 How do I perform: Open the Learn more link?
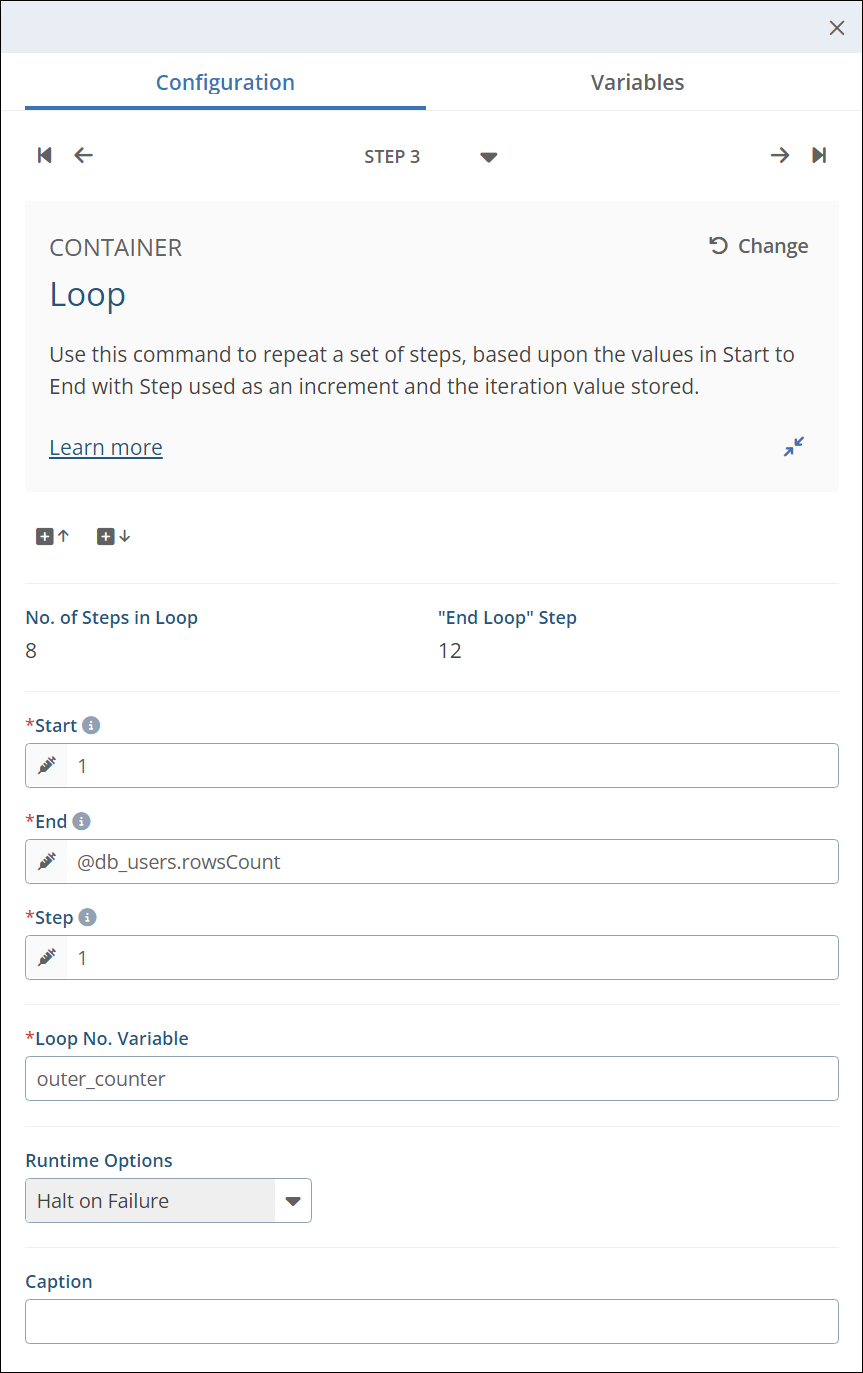(x=106, y=447)
